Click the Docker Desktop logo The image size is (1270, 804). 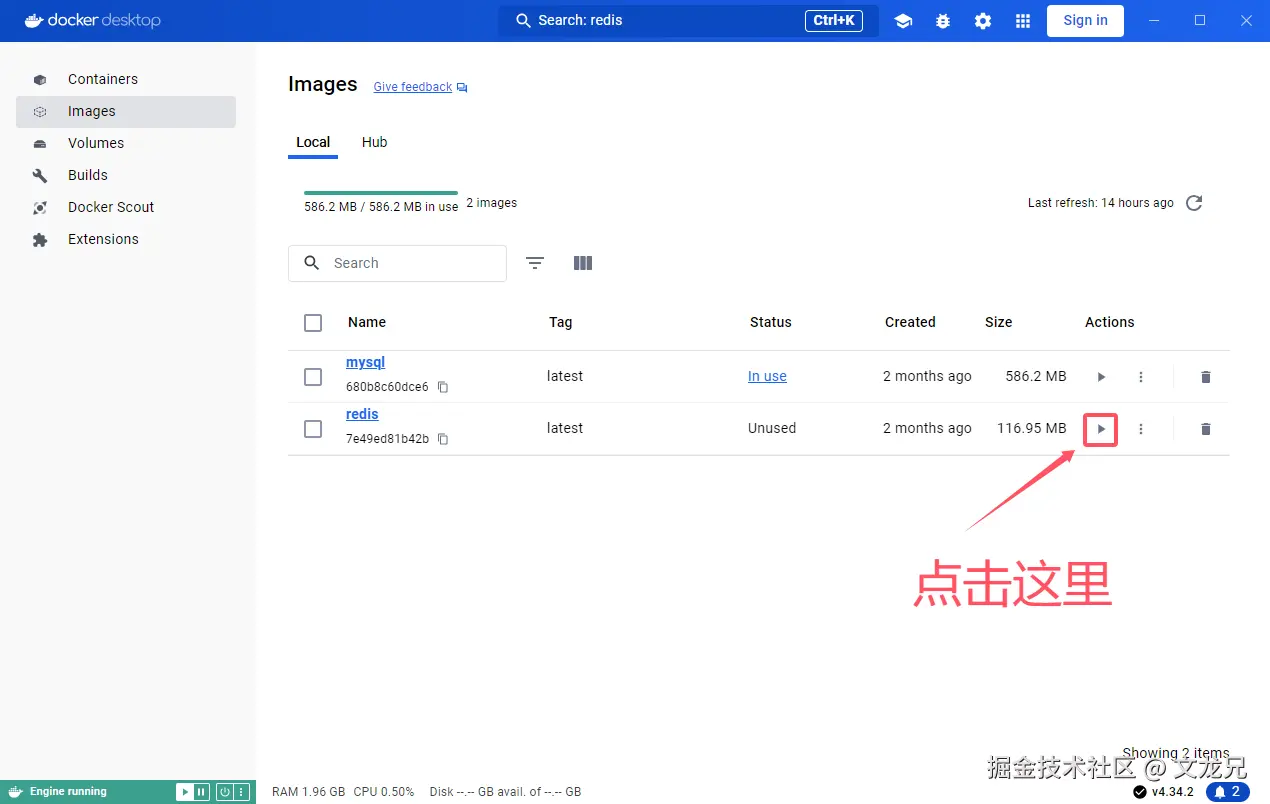[92, 20]
